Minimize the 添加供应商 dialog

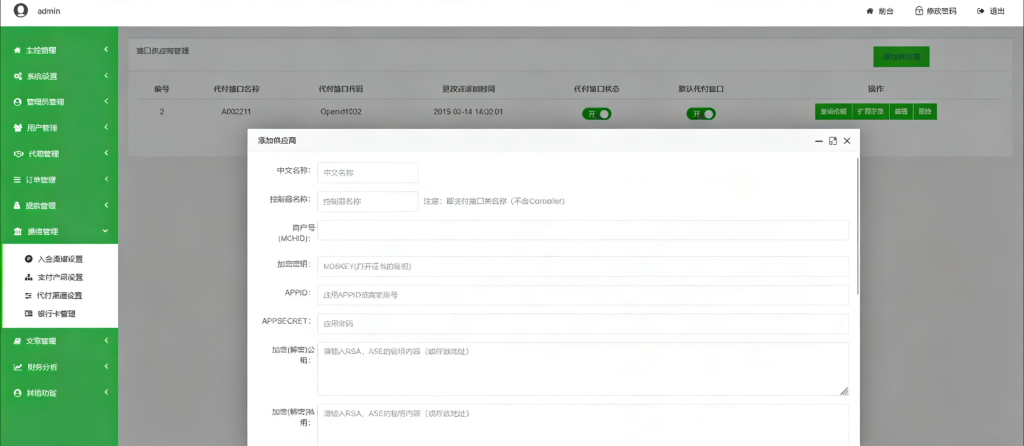point(818,141)
